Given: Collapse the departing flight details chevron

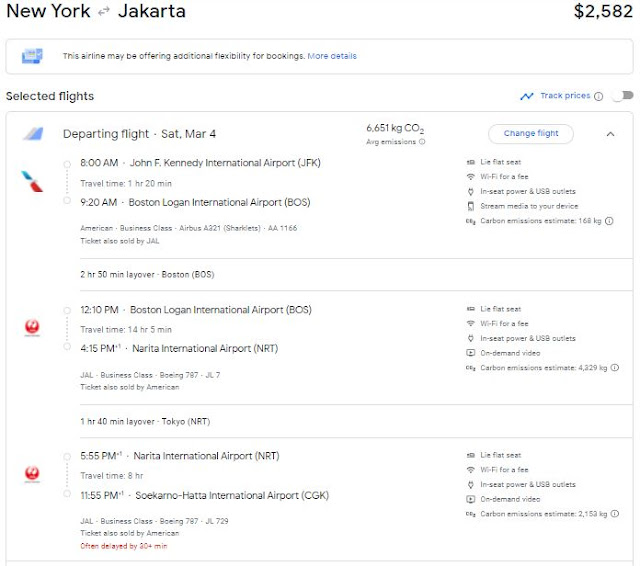Looking at the screenshot, I should pos(610,134).
